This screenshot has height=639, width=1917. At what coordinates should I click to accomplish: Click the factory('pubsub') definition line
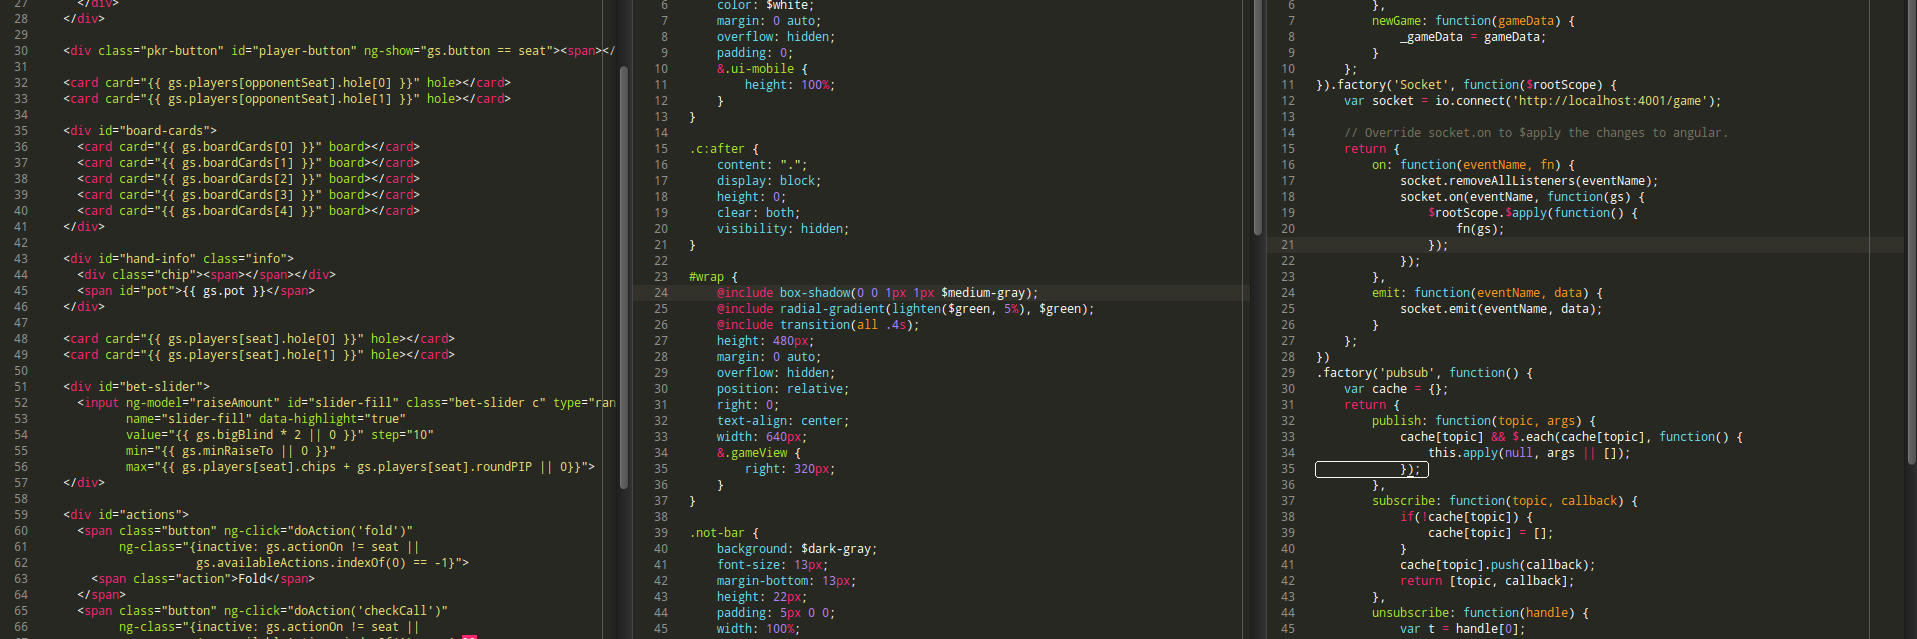pyautogui.click(x=1424, y=373)
